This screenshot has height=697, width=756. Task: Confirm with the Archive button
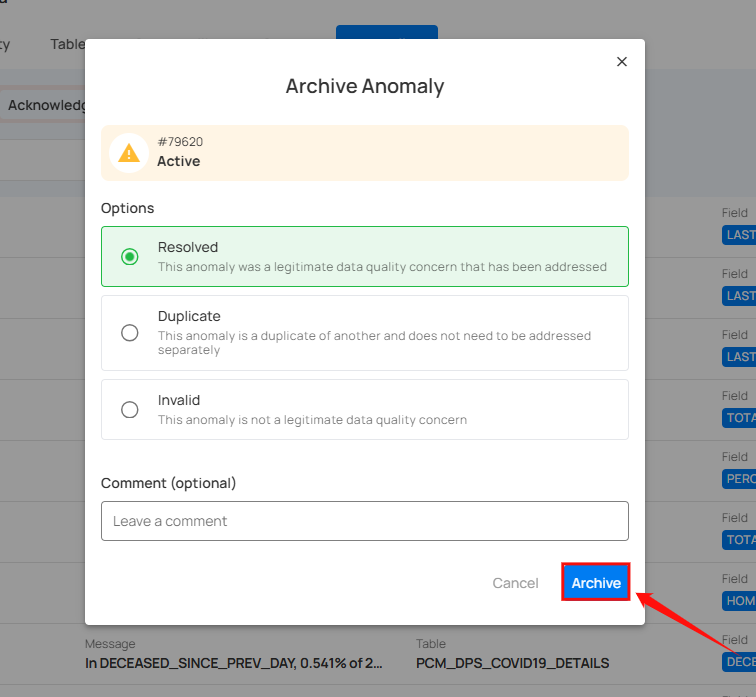(596, 582)
